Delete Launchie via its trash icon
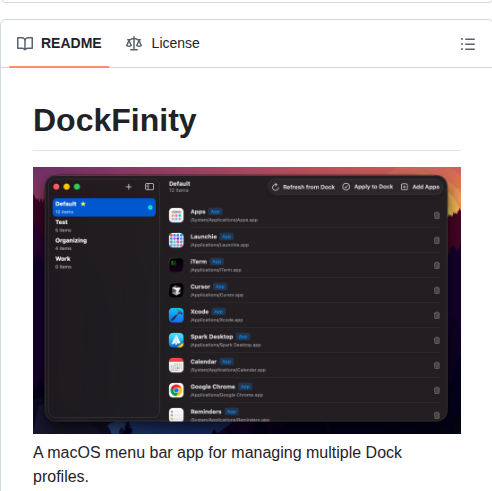 tap(437, 241)
